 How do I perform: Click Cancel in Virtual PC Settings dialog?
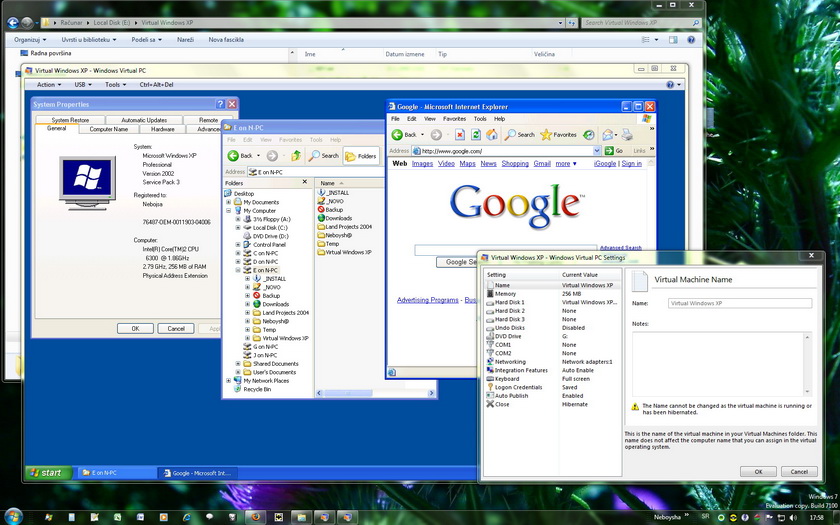click(x=798, y=472)
